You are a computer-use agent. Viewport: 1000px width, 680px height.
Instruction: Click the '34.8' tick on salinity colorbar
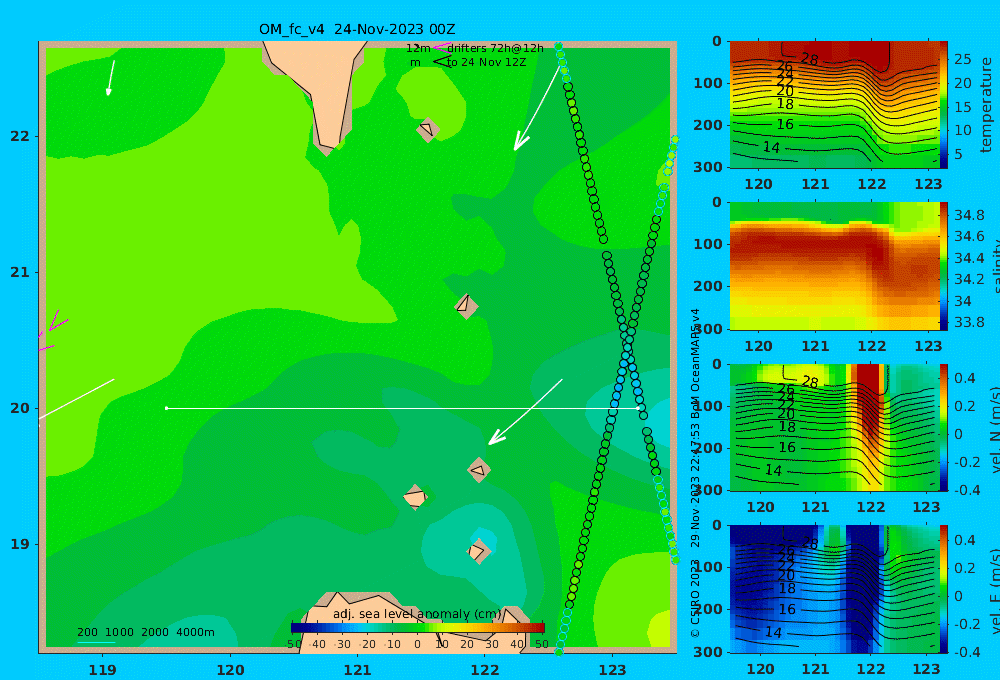[x=969, y=215]
